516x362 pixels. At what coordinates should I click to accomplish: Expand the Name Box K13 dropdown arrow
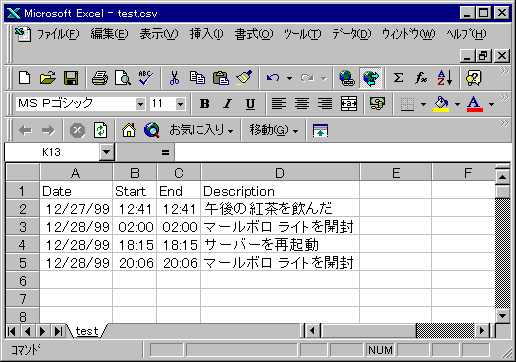tap(106, 152)
